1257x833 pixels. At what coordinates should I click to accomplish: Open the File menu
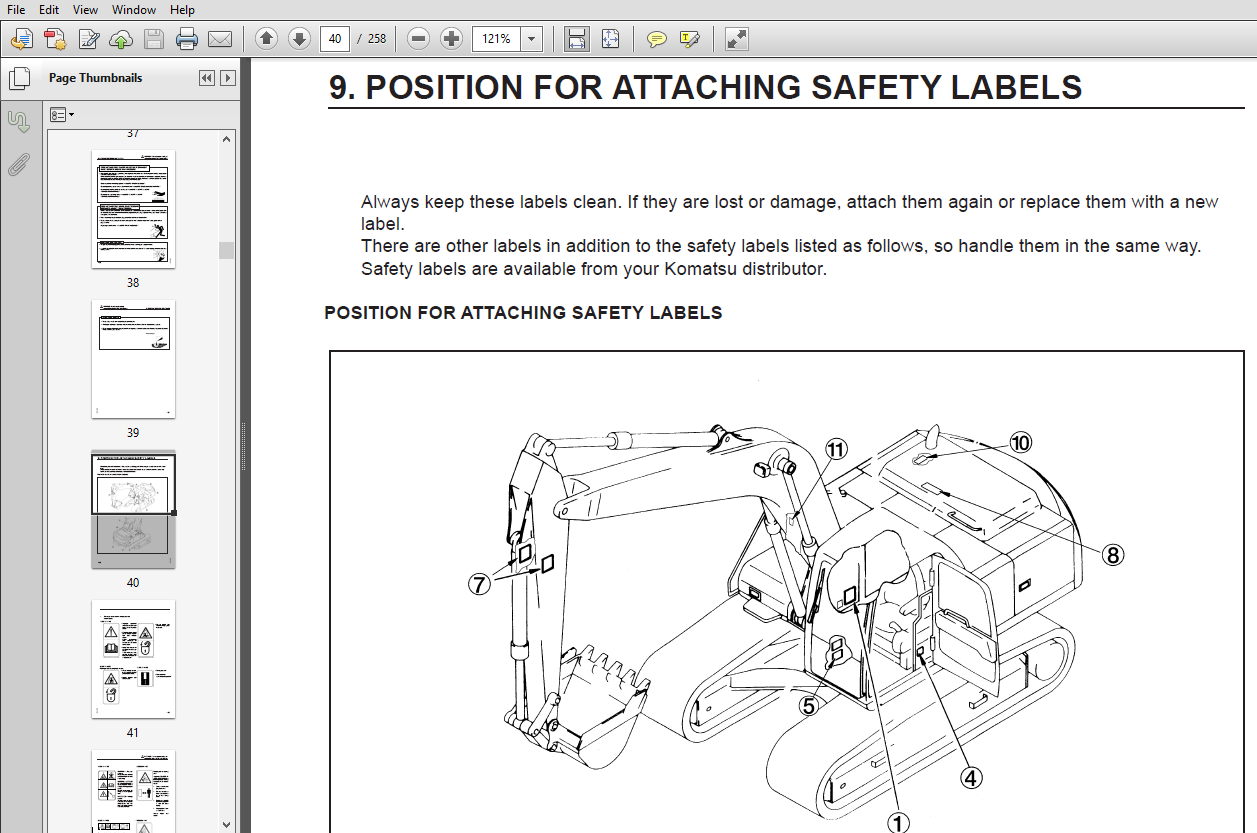16,9
